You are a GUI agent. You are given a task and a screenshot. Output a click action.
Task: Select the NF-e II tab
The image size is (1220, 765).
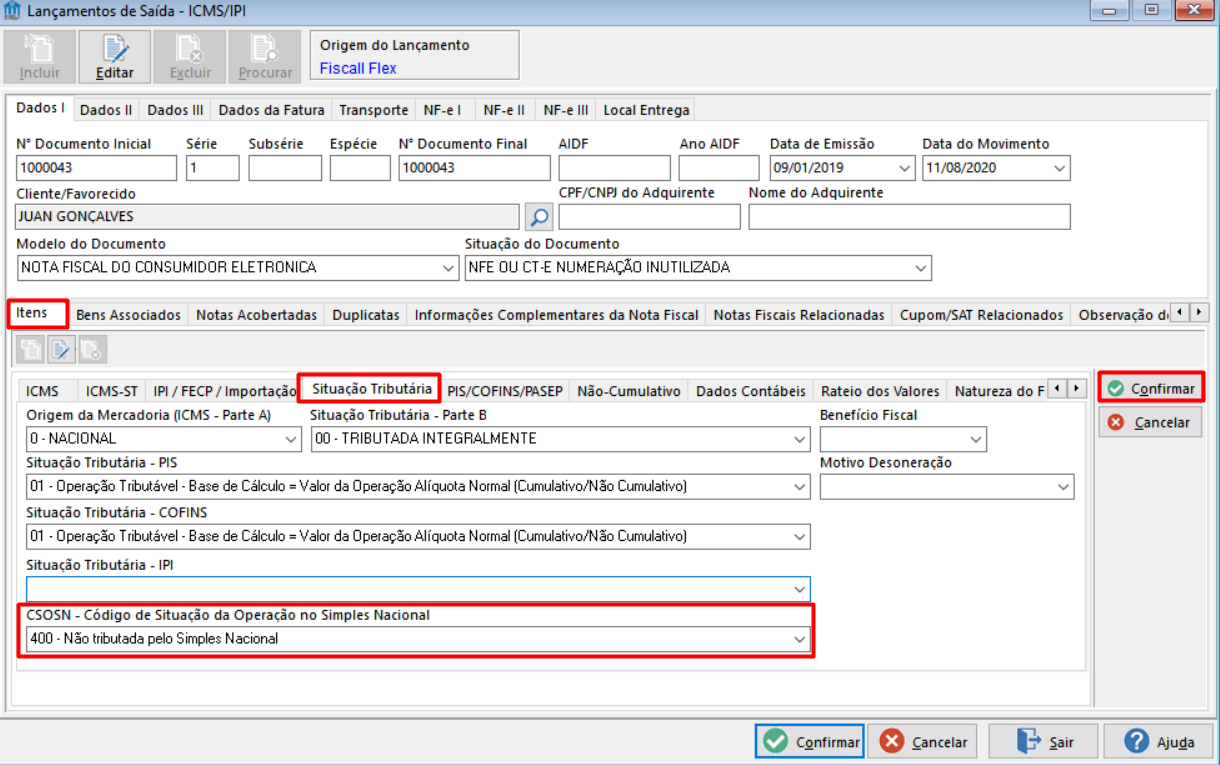point(503,110)
